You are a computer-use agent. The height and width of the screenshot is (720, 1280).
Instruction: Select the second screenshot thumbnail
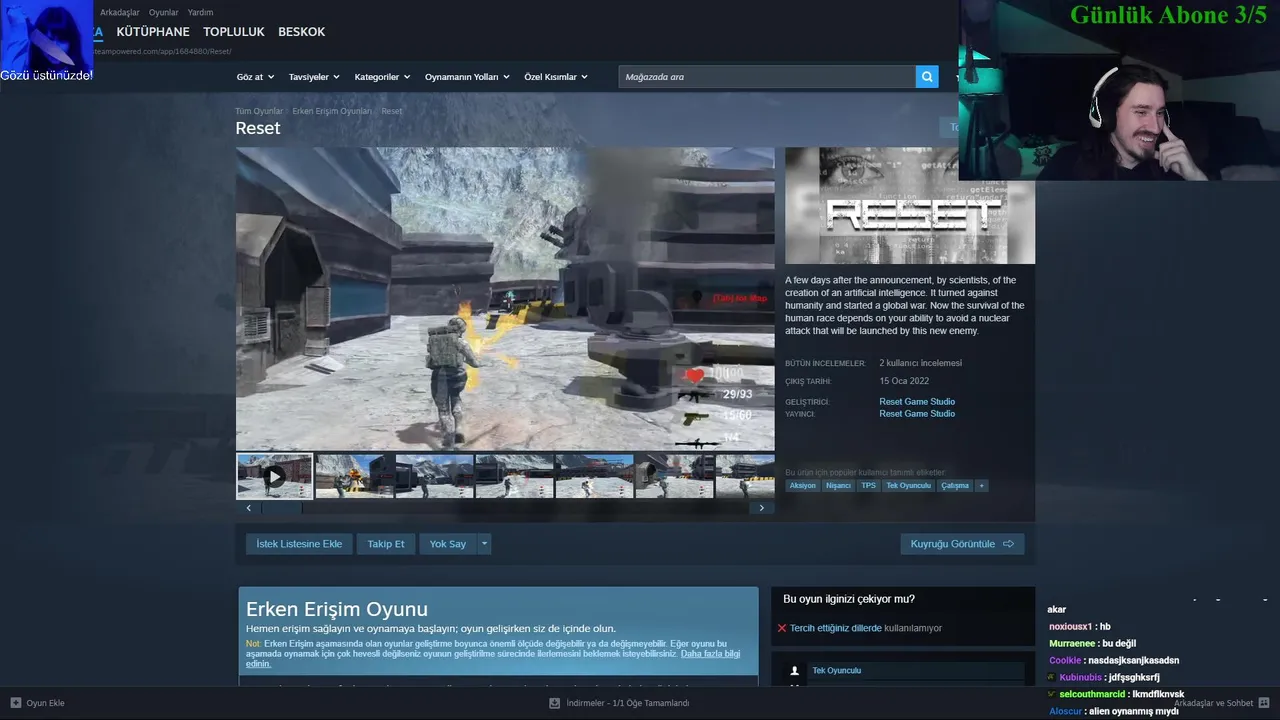tap(354, 477)
